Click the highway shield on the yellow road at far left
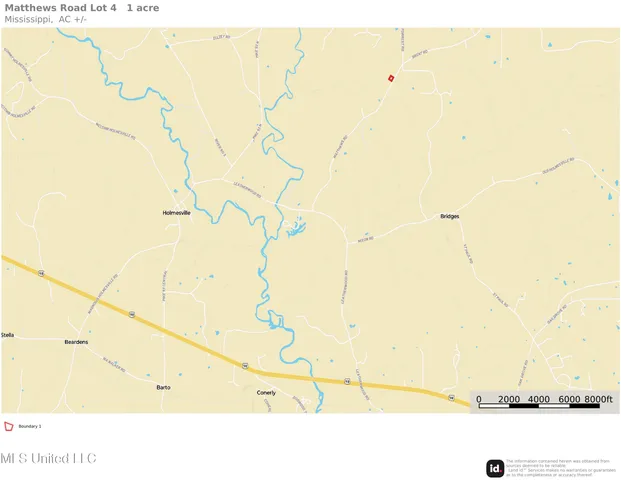621x480 pixels. pyautogui.click(x=40, y=271)
